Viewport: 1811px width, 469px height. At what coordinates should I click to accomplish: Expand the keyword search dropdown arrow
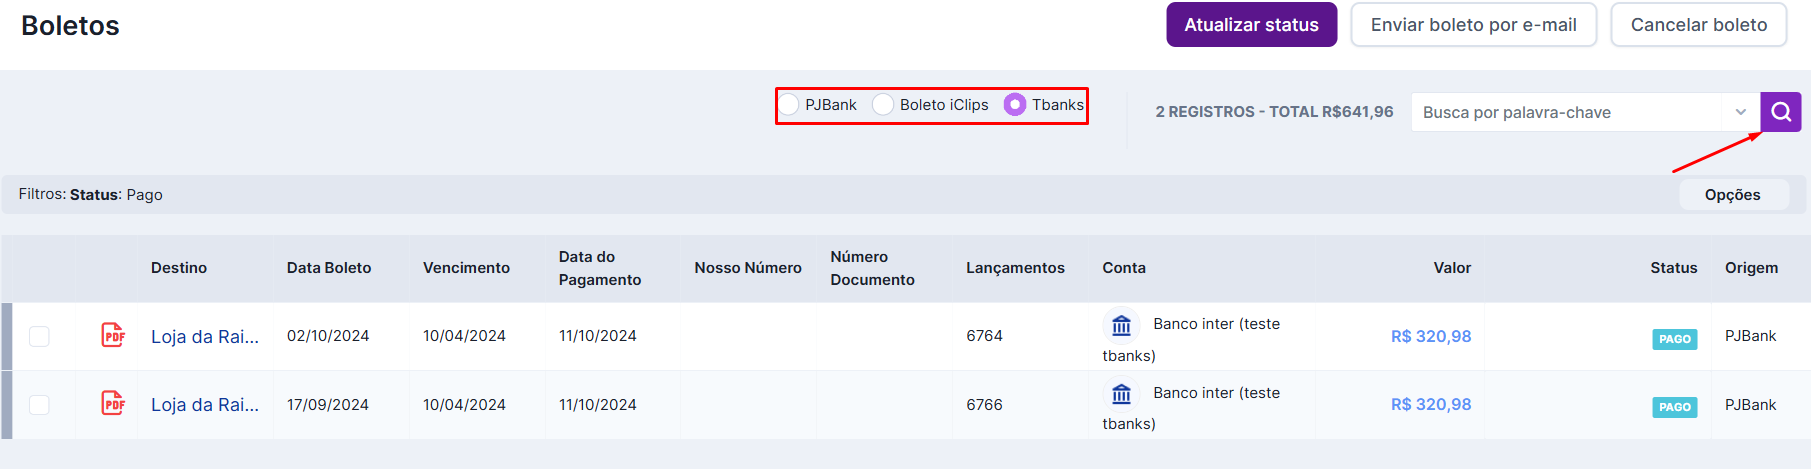pyautogui.click(x=1741, y=112)
